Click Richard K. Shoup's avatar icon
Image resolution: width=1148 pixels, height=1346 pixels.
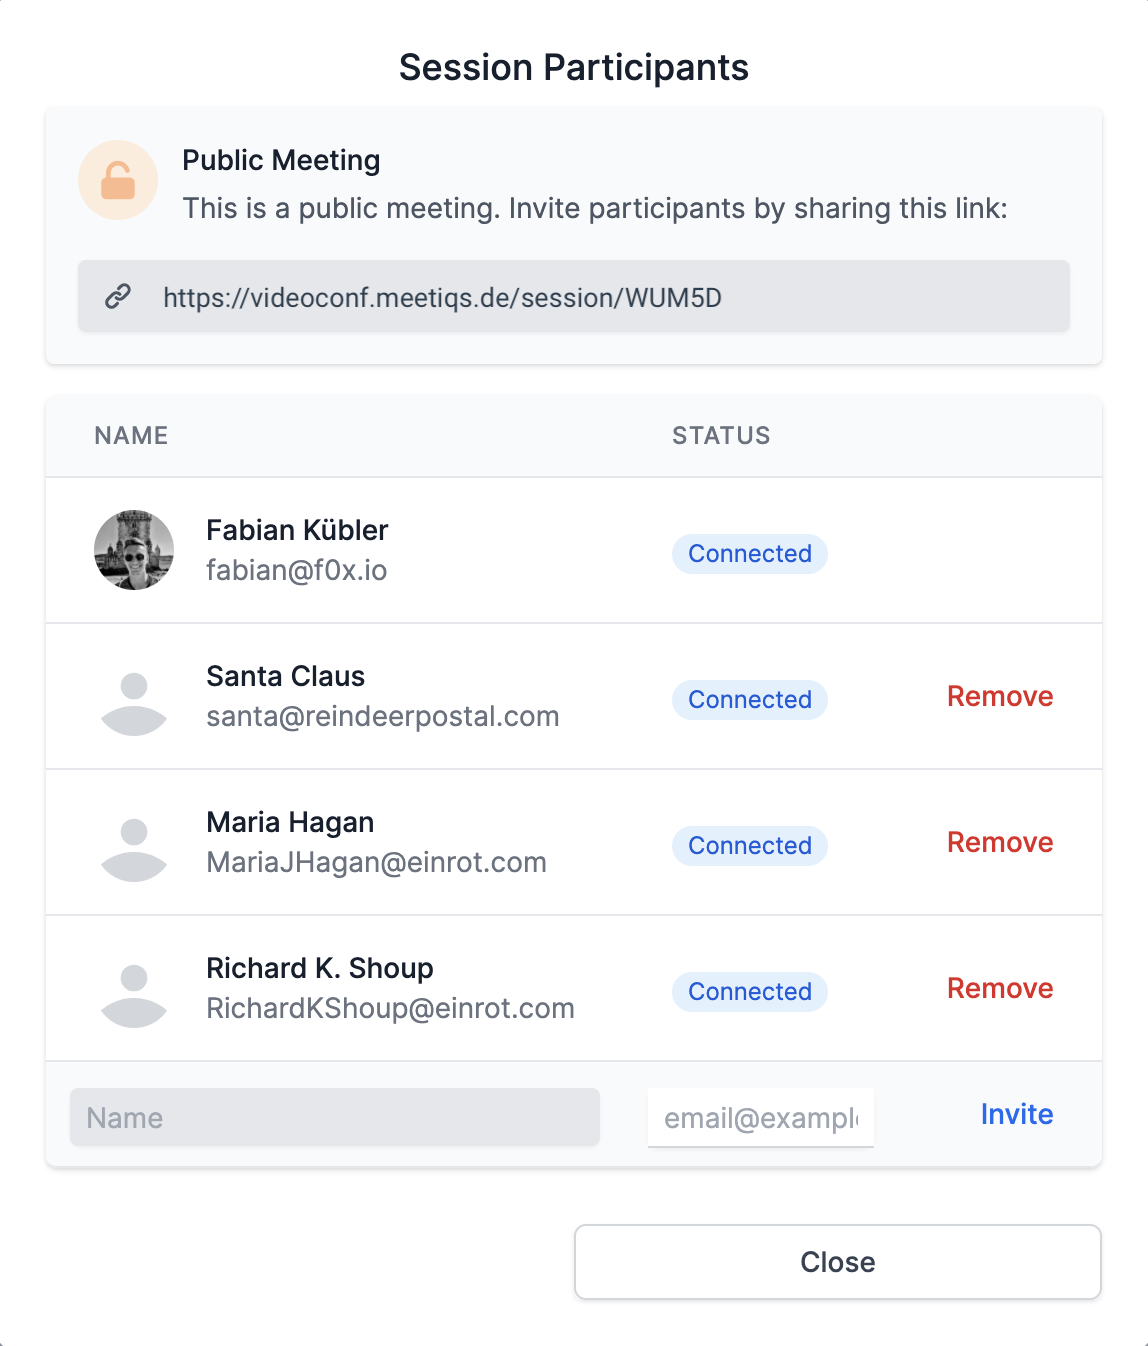[134, 996]
